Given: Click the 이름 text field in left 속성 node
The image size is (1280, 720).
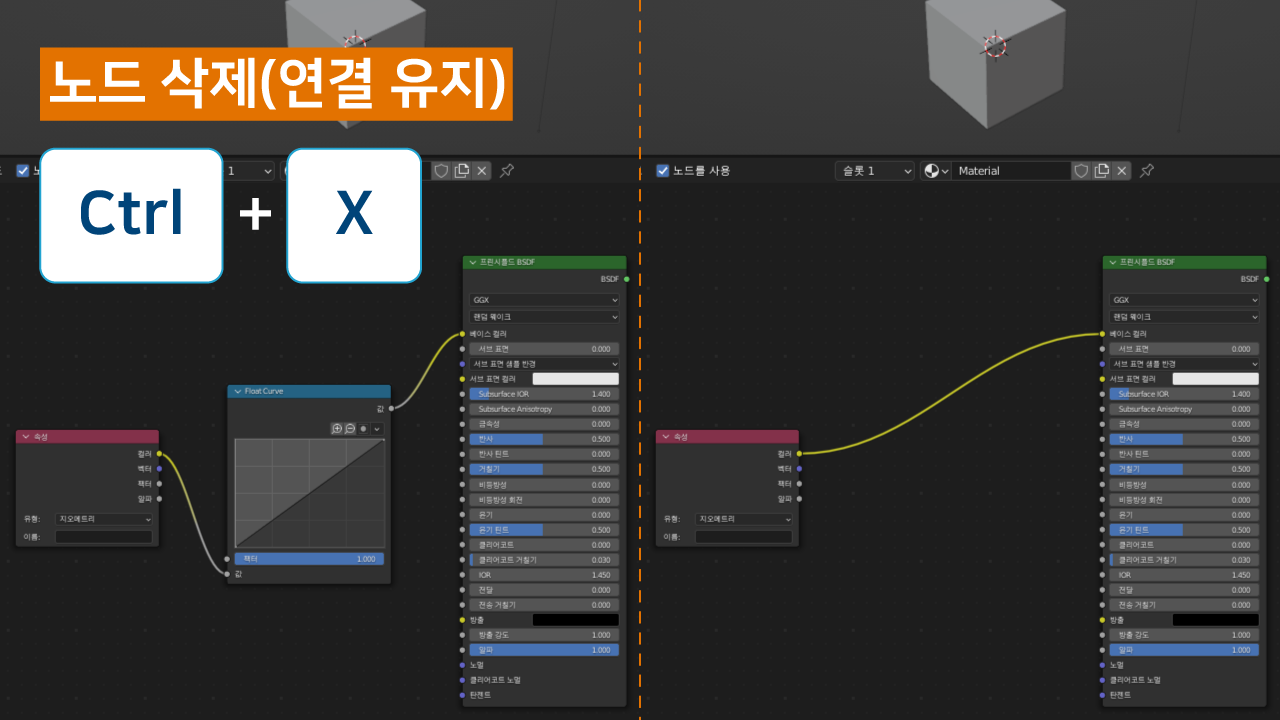Looking at the screenshot, I should click(104, 537).
